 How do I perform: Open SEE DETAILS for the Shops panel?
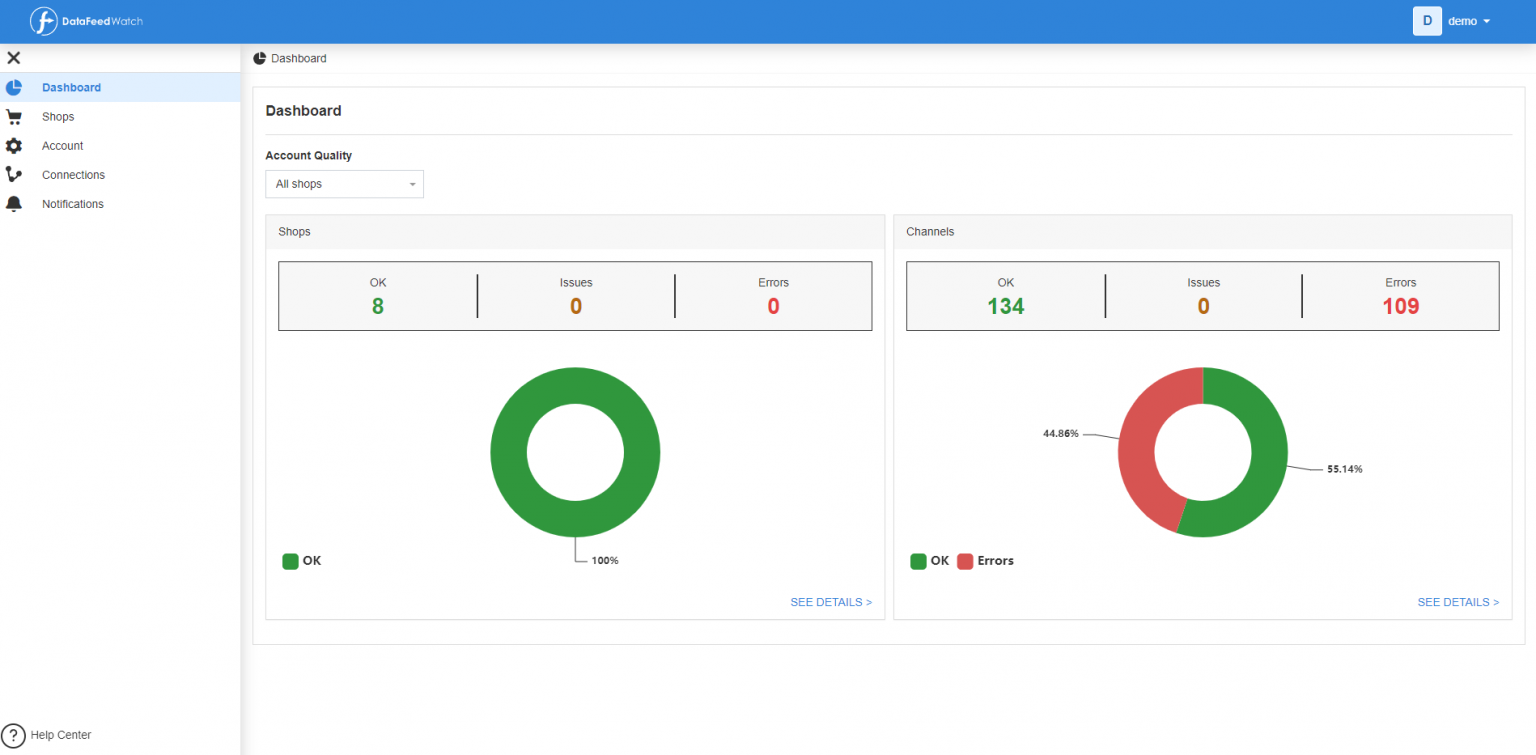tap(831, 602)
